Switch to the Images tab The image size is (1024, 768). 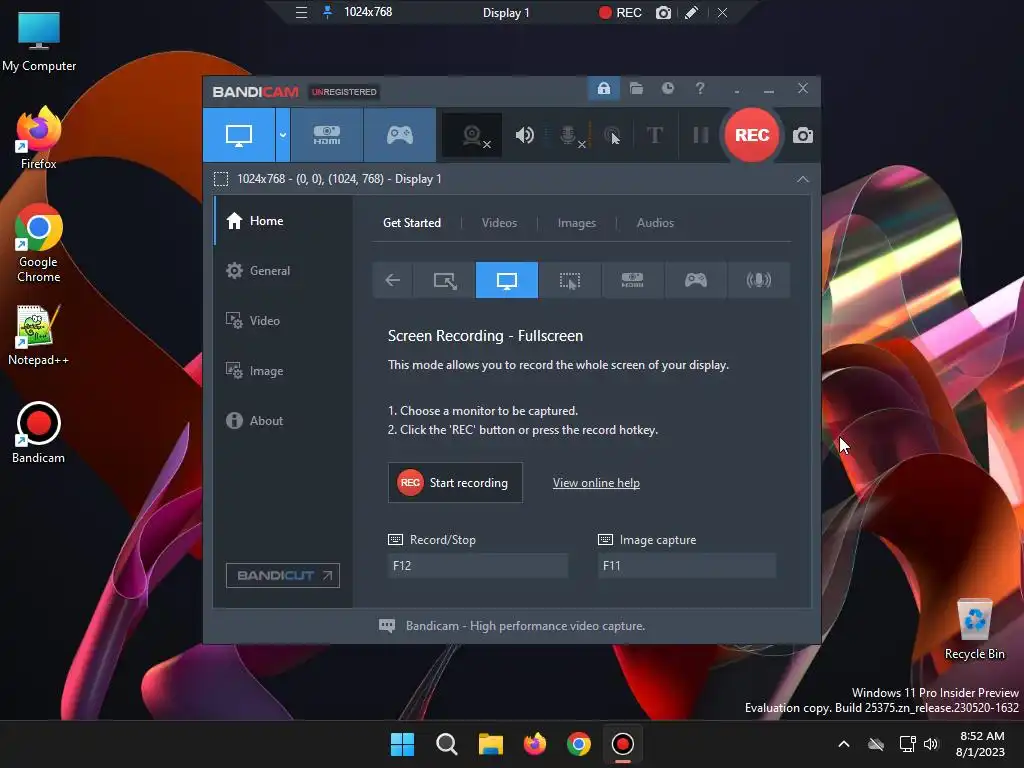577,223
